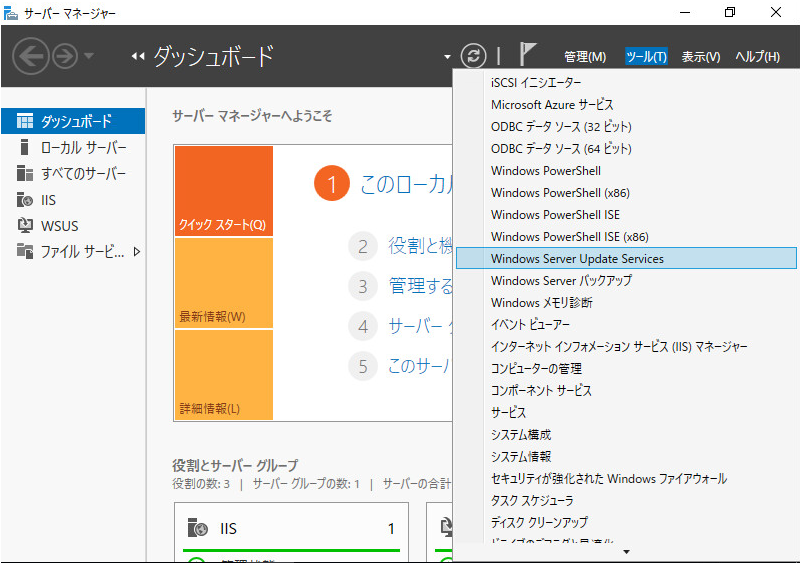Open the 管理(M) menu
This screenshot has width=800, height=563.
point(585,57)
